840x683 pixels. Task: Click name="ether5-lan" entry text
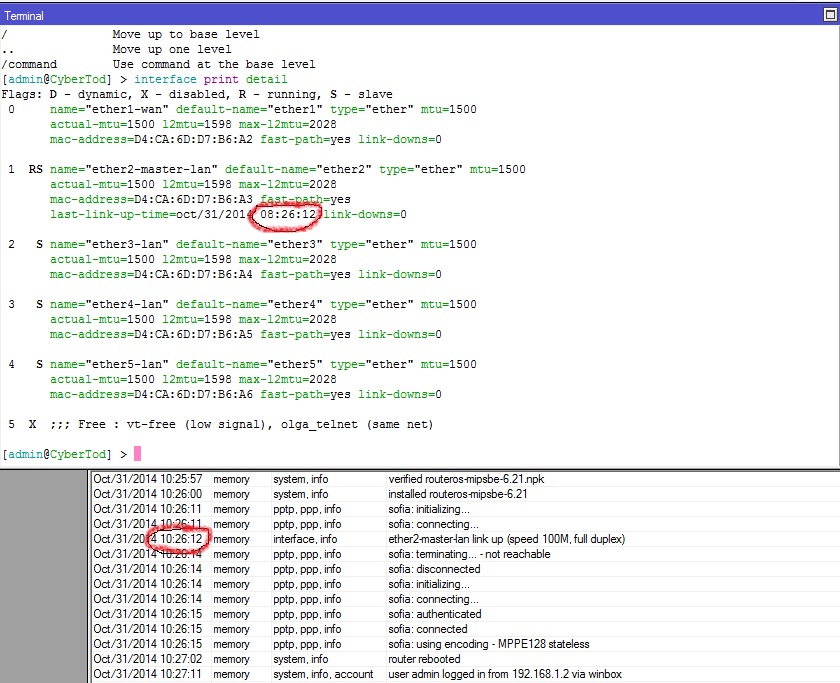109,364
